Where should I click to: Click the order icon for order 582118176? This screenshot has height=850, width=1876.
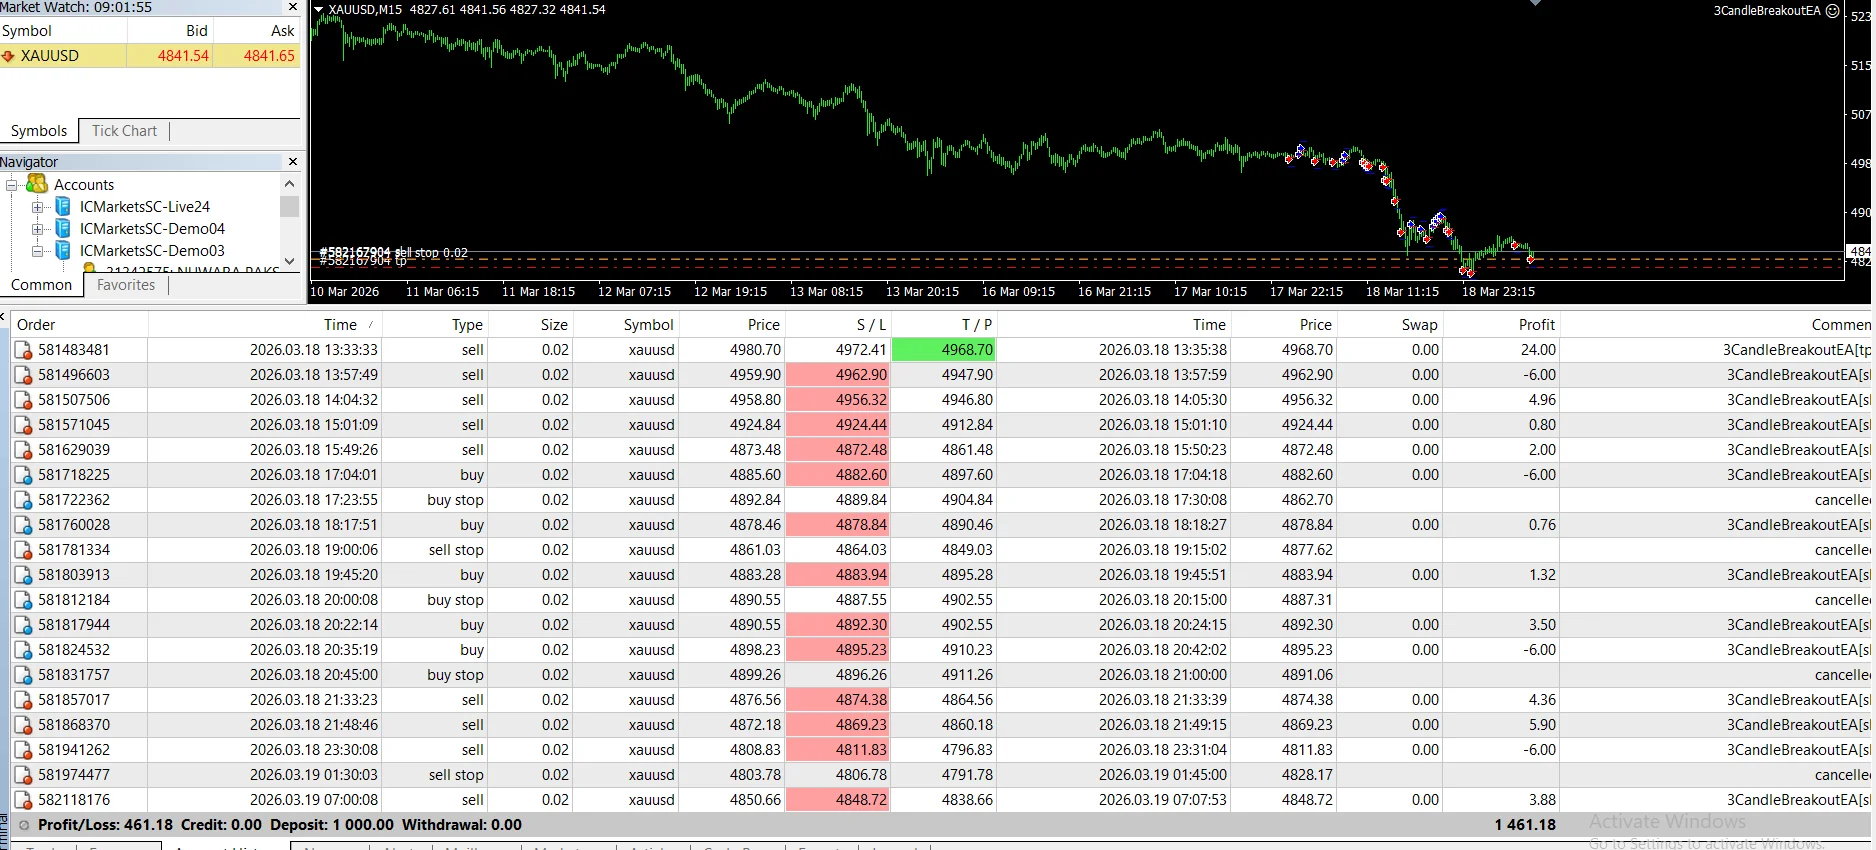pos(23,800)
